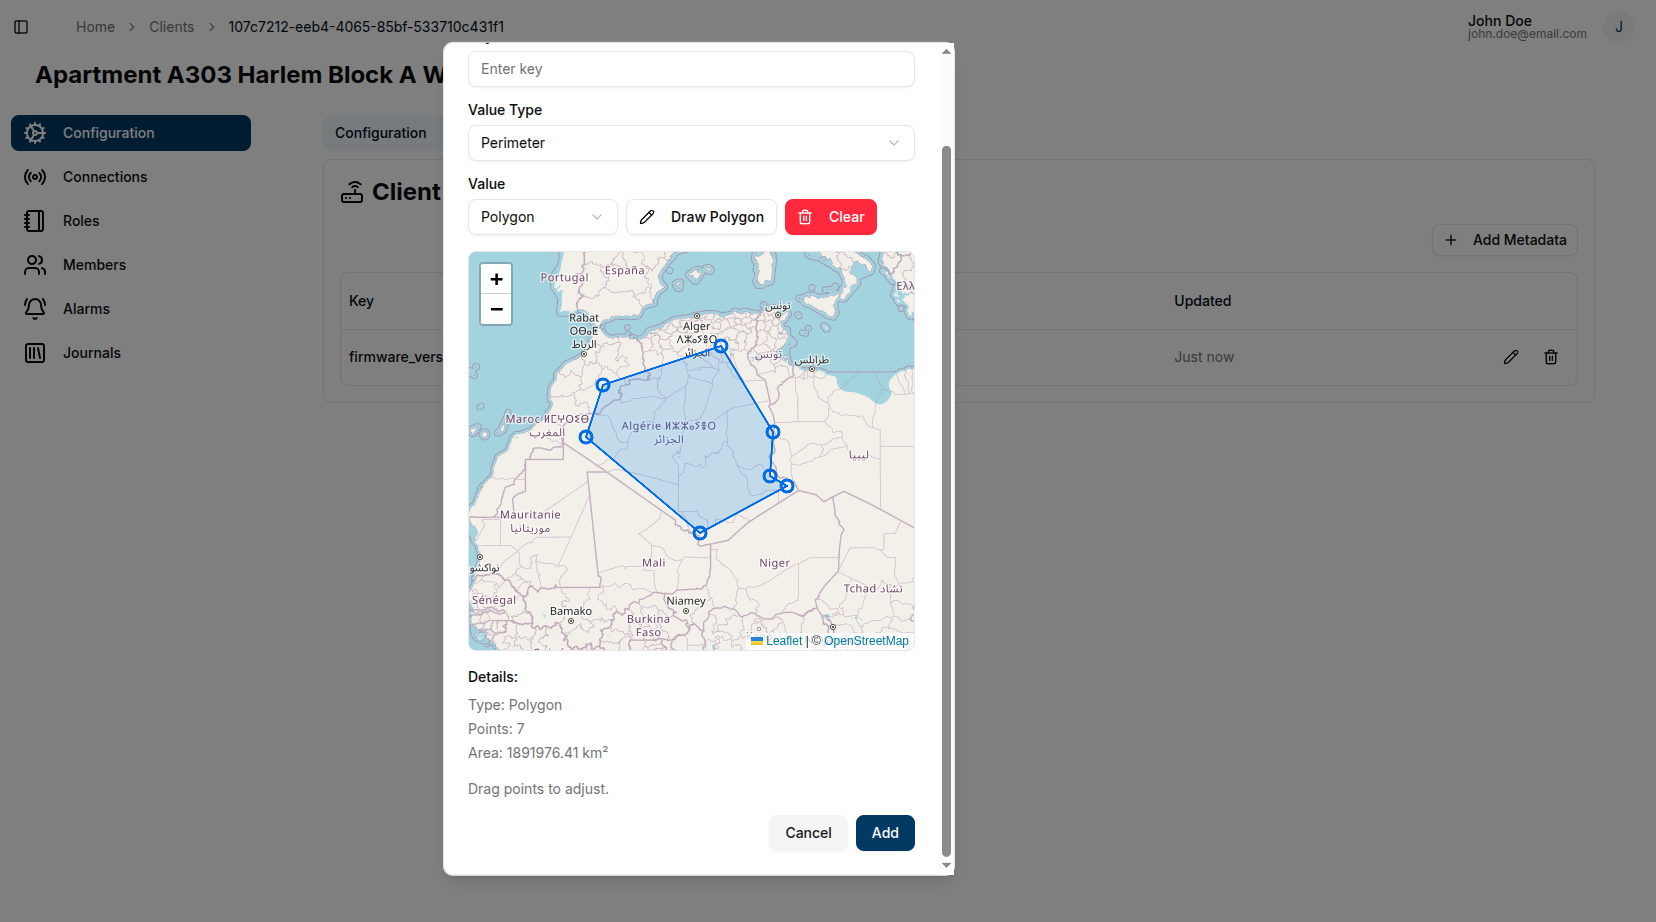Image resolution: width=1656 pixels, height=922 pixels.
Task: Open user avatar J menu
Action: click(1618, 27)
